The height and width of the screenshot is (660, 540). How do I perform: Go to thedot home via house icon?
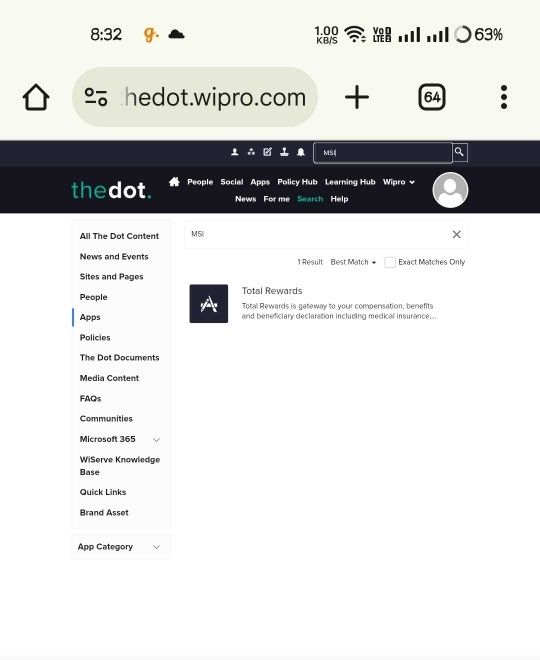pos(174,182)
